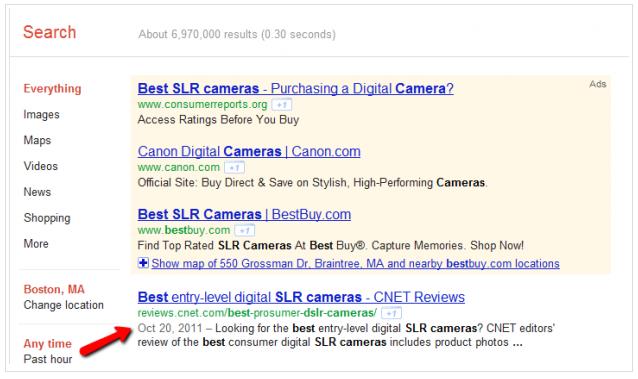The image size is (638, 379).
Task: Click Change location under Boston, MA
Action: click(x=63, y=305)
